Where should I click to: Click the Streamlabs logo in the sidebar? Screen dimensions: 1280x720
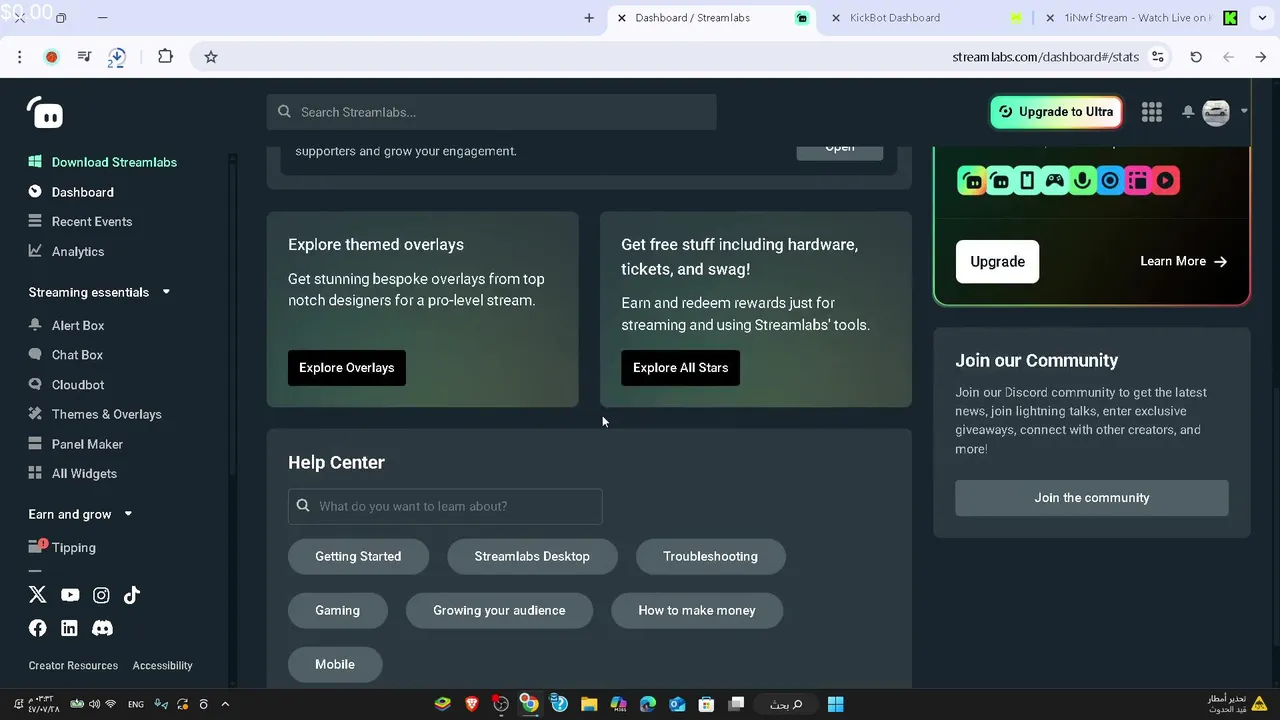coord(45,112)
